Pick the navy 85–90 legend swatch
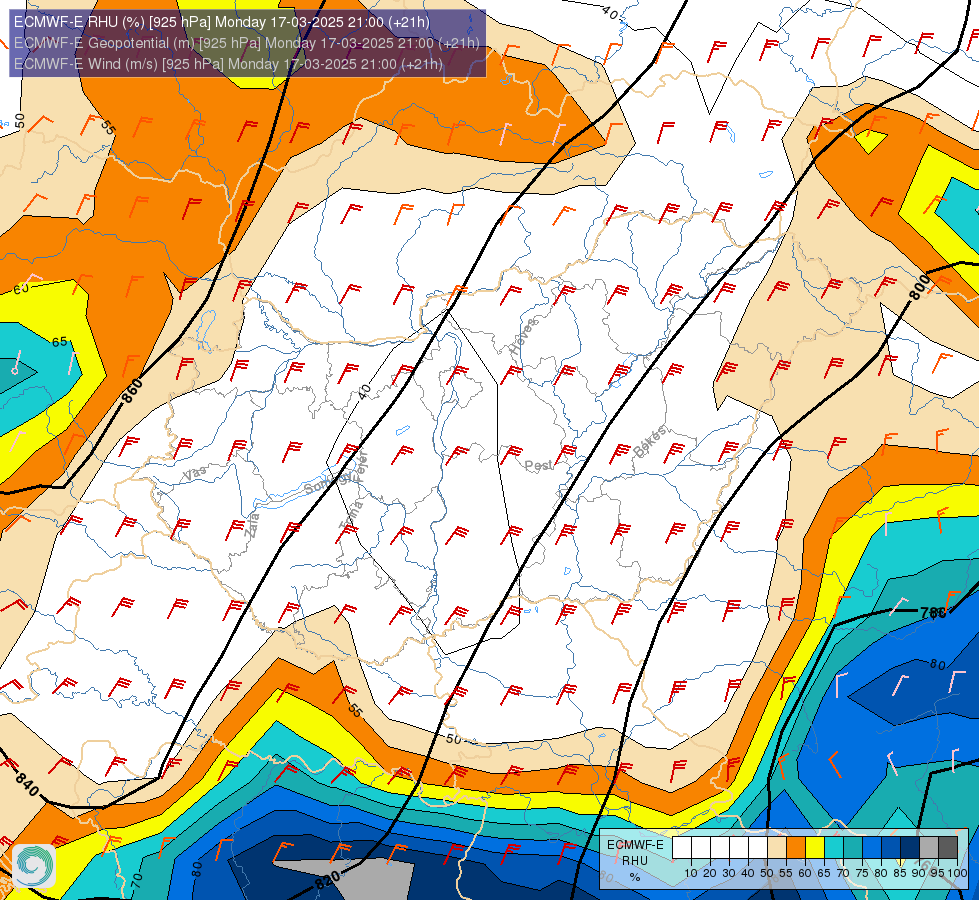 910,848
